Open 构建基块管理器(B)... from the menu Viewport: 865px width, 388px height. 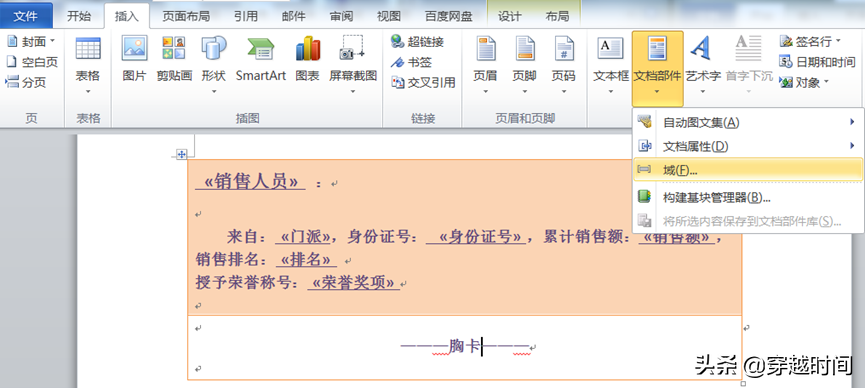coord(747,198)
